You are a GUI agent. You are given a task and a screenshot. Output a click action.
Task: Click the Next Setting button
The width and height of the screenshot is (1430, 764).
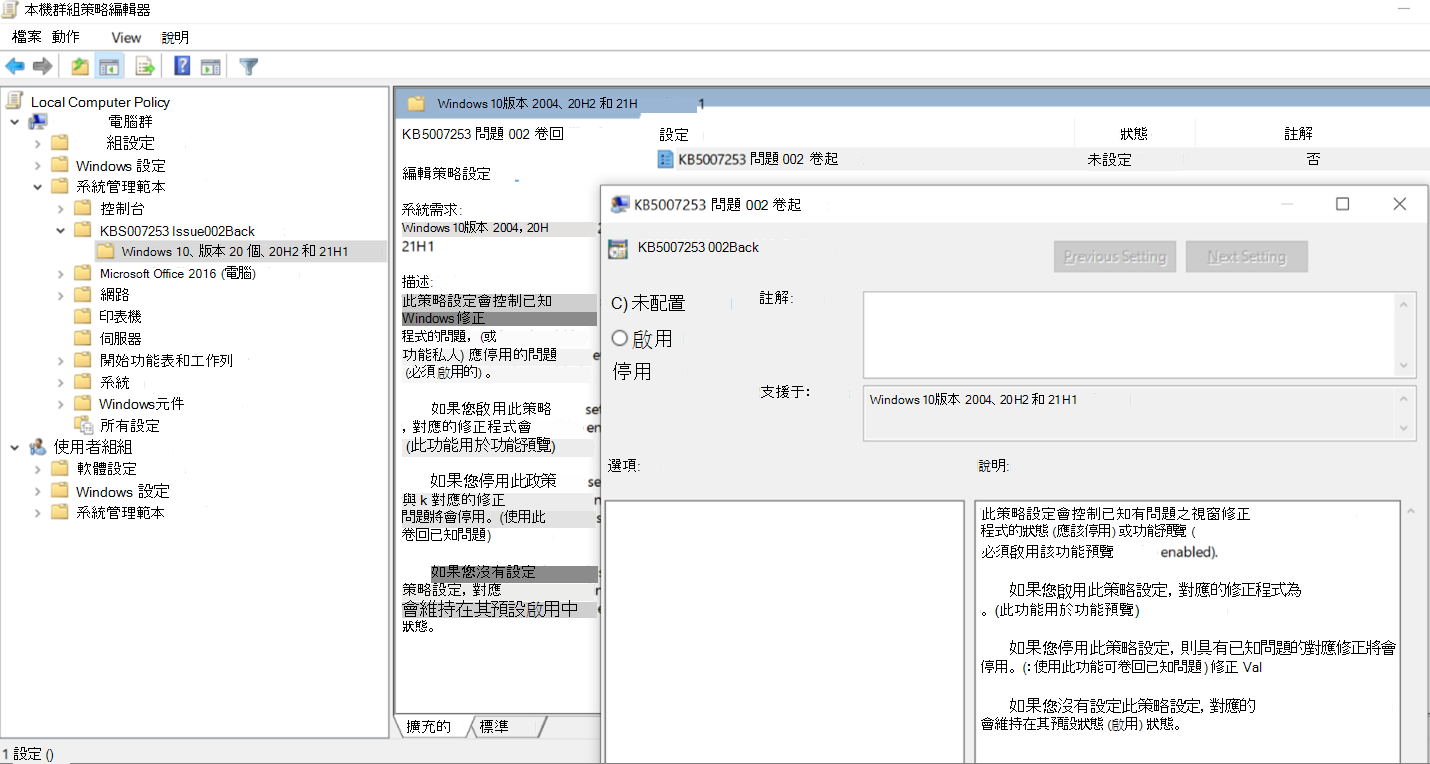pos(1246,257)
